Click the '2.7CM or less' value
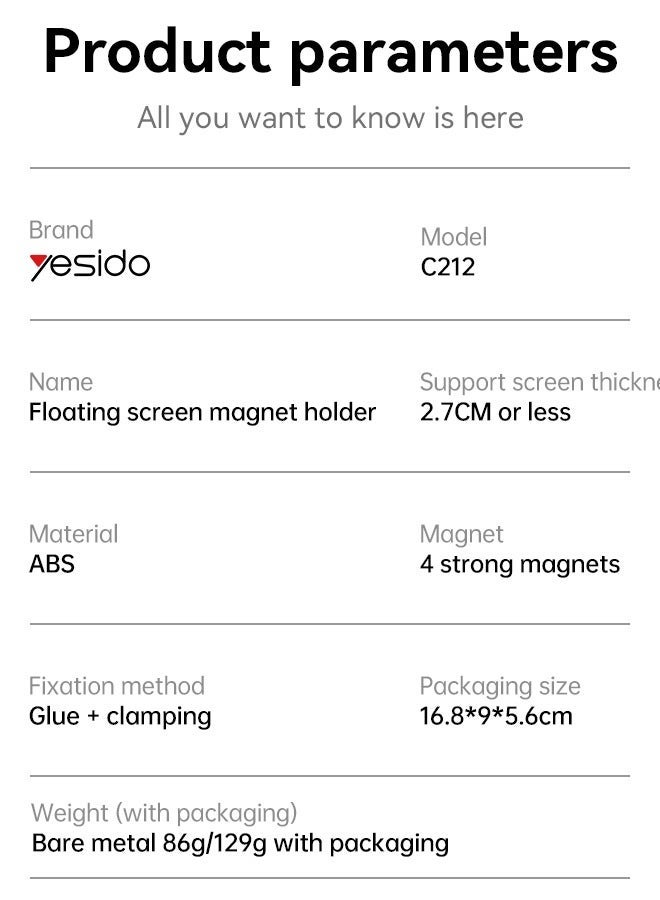 [495, 412]
